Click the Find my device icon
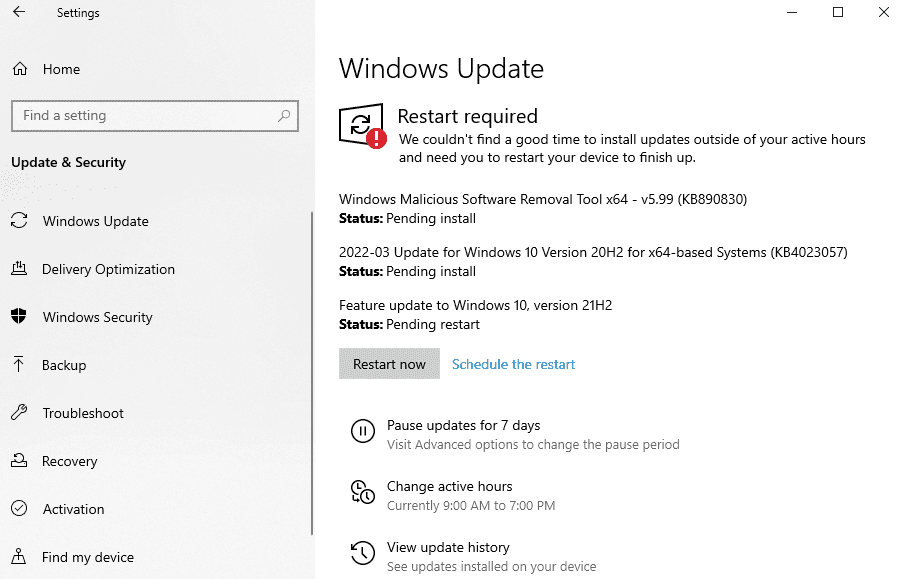Screen dimensions: 899x579 (x=18, y=556)
